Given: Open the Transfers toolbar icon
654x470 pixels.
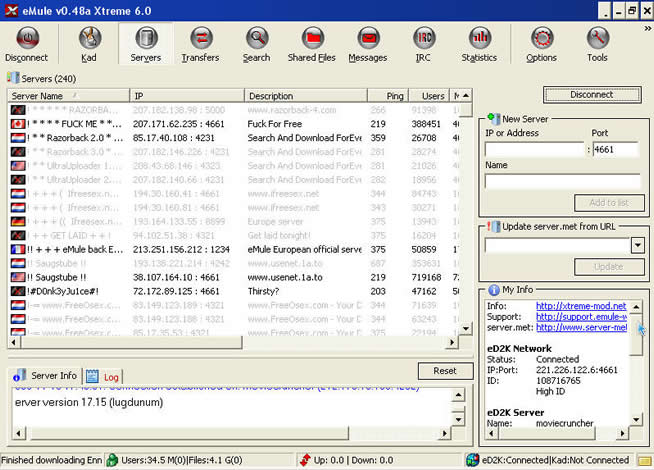Looking at the screenshot, I should point(201,38).
